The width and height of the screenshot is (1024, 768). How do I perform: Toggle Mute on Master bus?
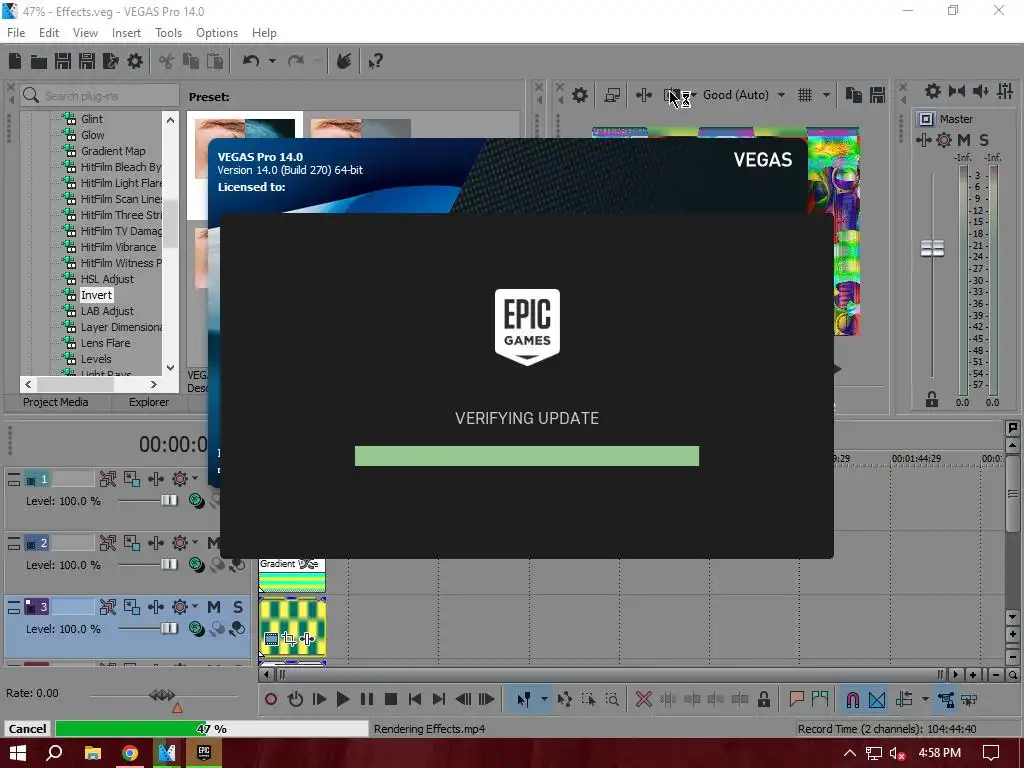click(x=964, y=140)
